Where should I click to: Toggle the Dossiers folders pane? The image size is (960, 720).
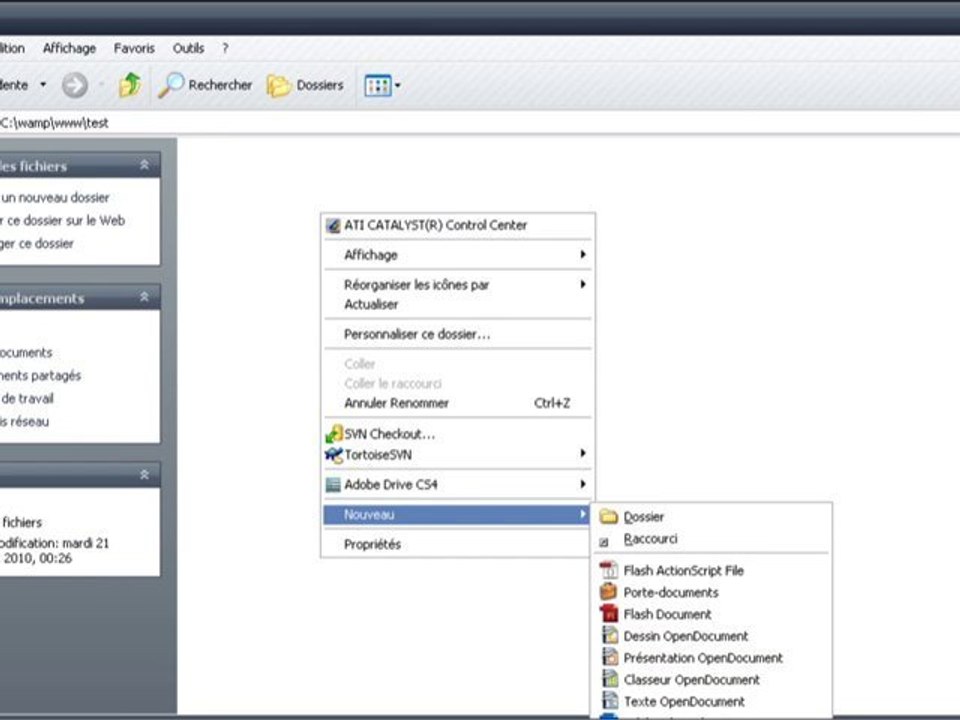click(305, 85)
